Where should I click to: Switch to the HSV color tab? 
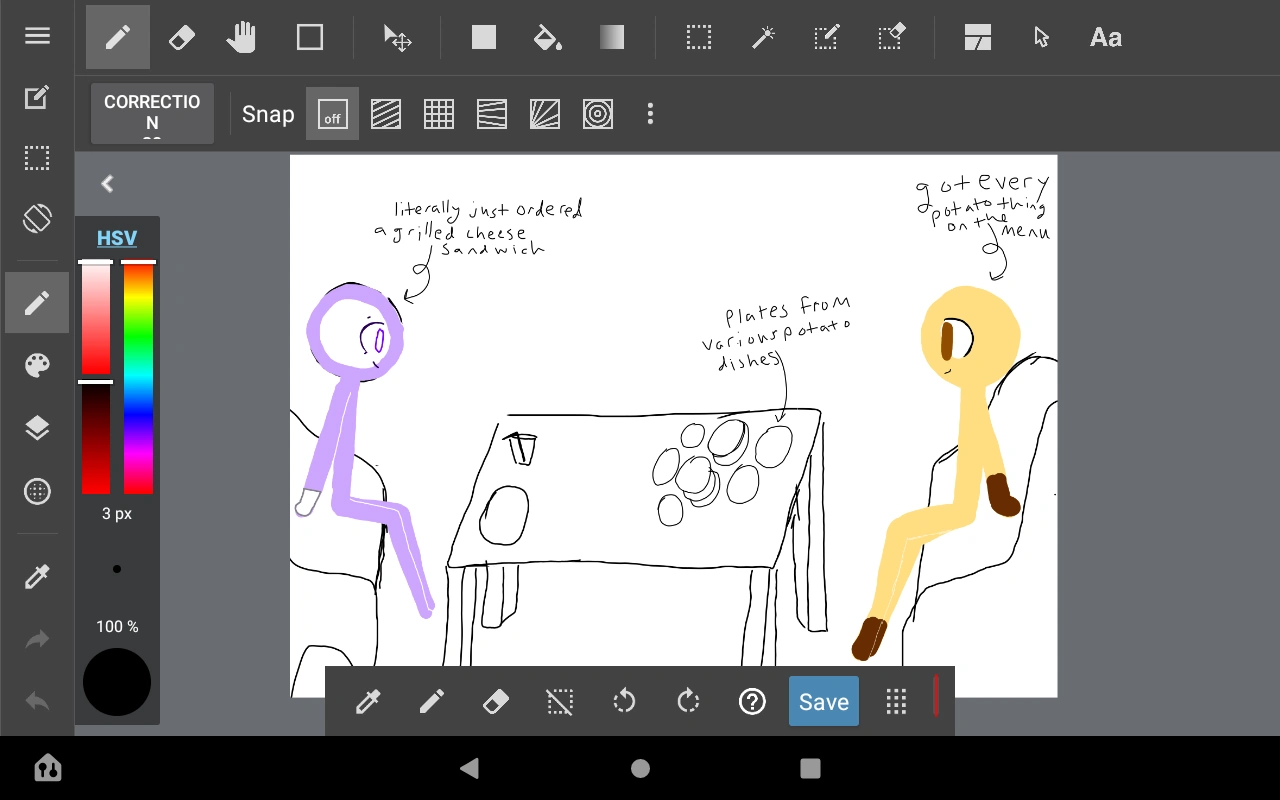pos(117,237)
